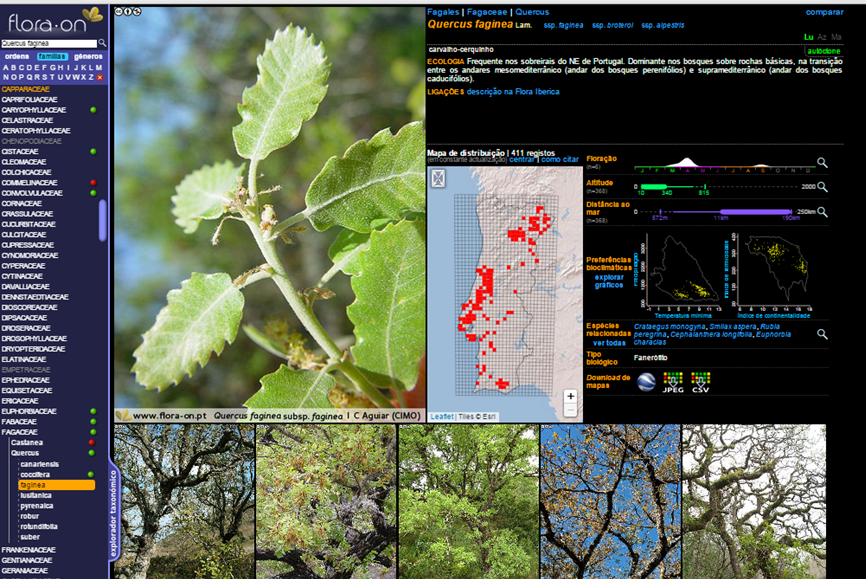
Task: Filter families by letter M
Action: pos(99,67)
